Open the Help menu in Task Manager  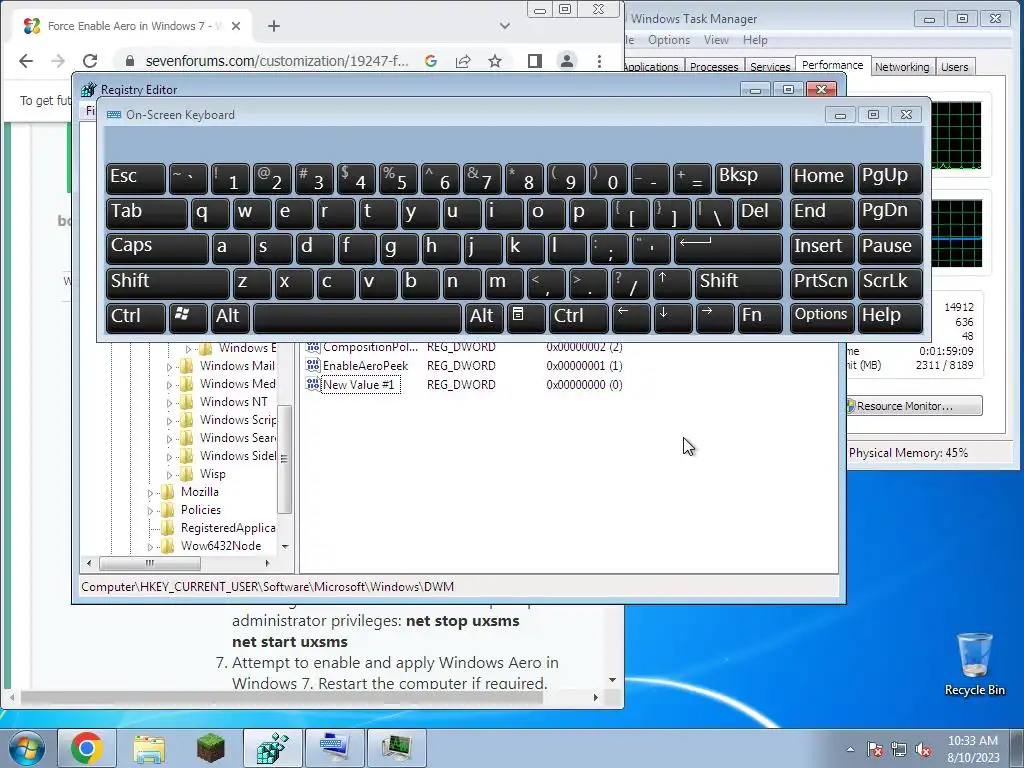pos(755,40)
